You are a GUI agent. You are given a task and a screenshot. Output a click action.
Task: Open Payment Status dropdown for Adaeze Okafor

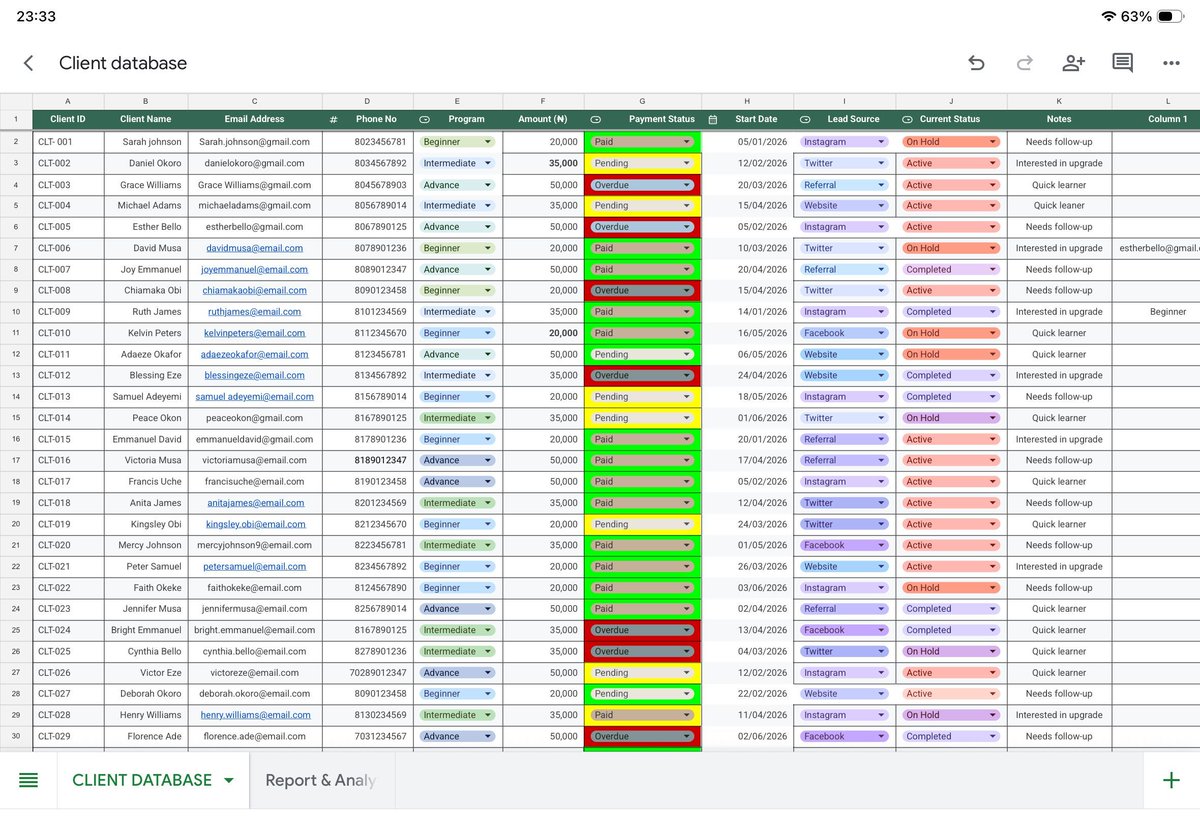(x=686, y=354)
